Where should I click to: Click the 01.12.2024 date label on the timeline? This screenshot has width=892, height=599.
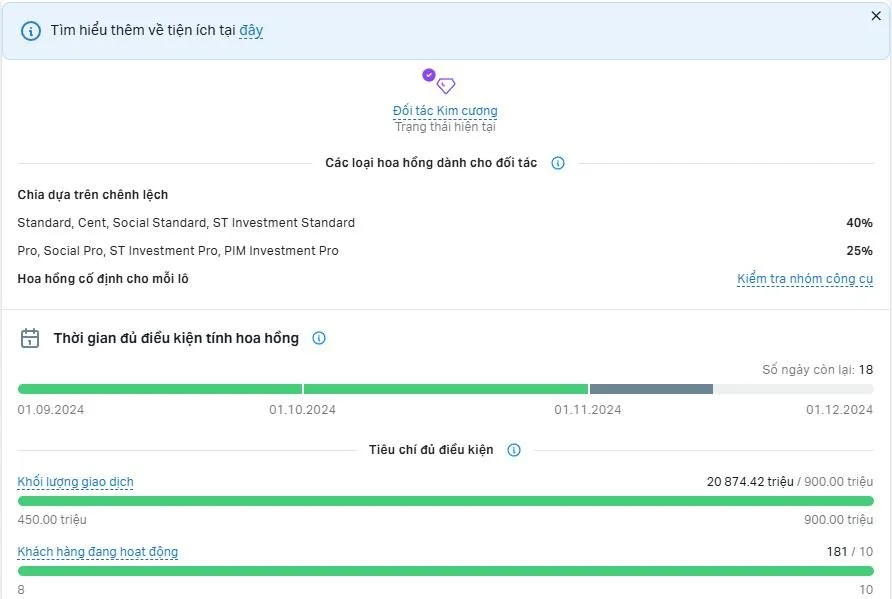coord(841,409)
